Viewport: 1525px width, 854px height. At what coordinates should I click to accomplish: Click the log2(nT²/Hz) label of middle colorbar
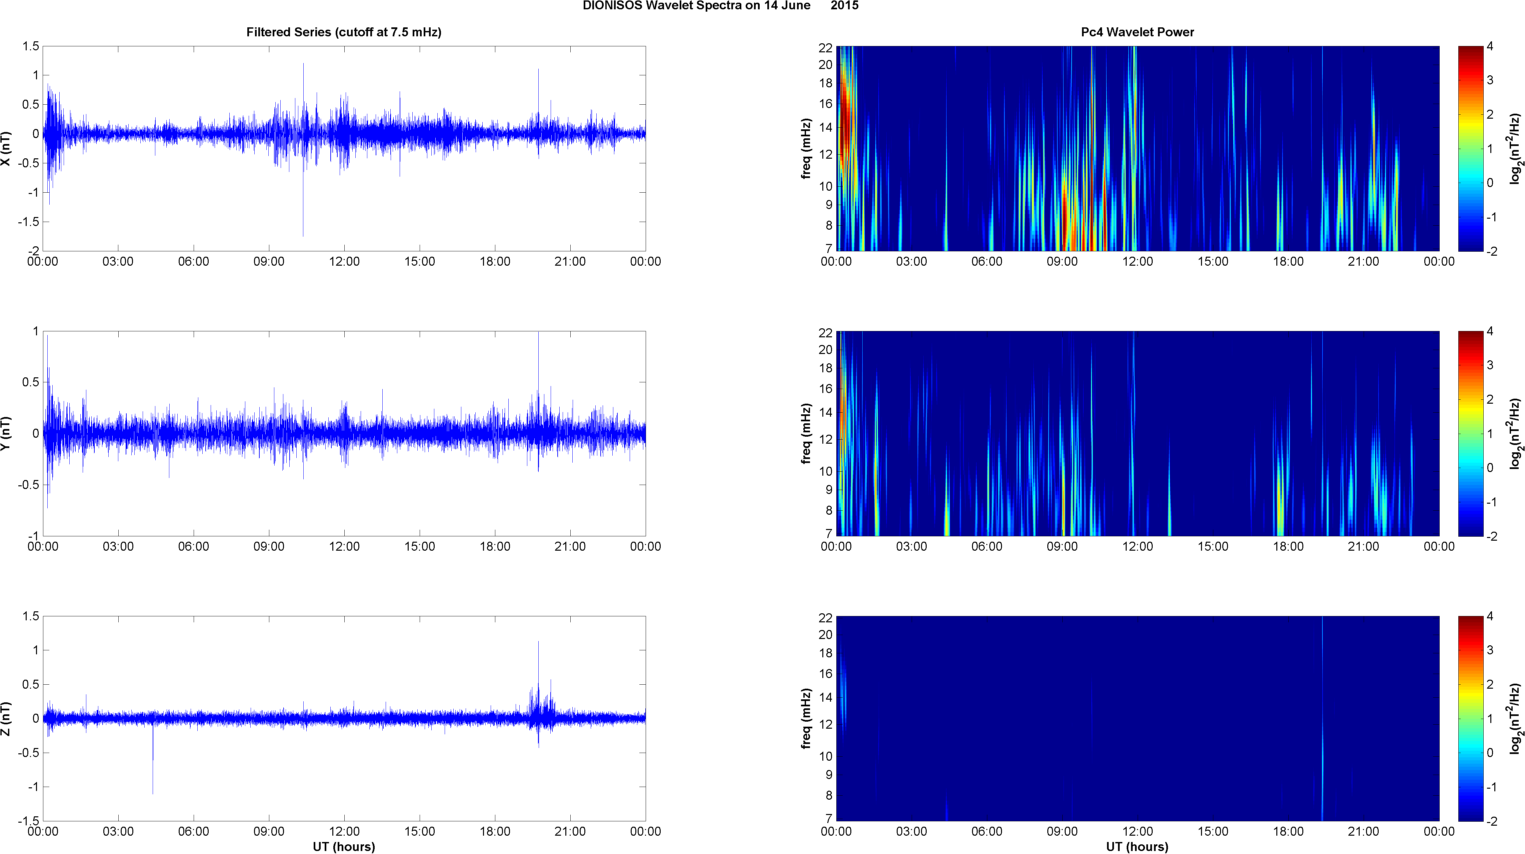[1517, 433]
